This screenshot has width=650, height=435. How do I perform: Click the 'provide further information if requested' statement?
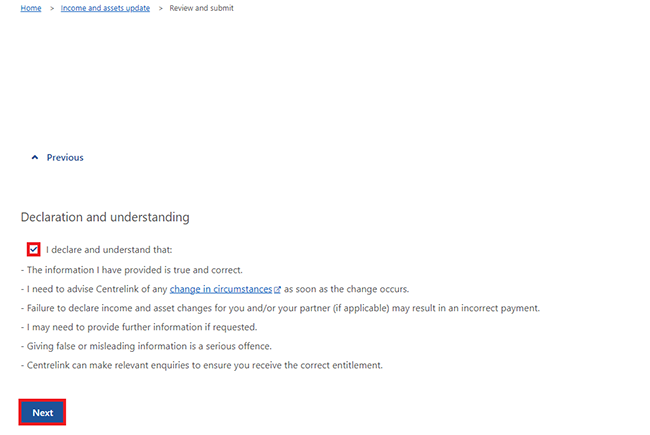tap(140, 327)
